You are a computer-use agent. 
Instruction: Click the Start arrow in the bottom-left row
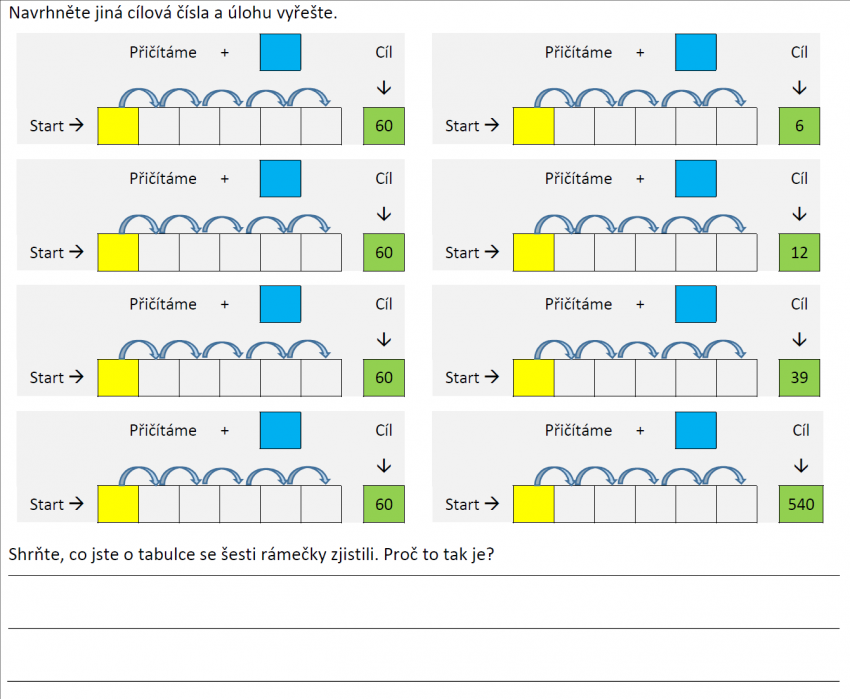coord(76,504)
